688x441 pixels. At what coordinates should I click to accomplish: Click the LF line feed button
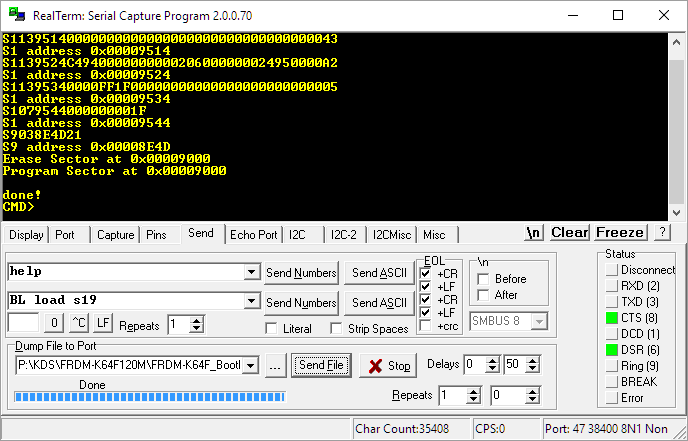[103, 324]
